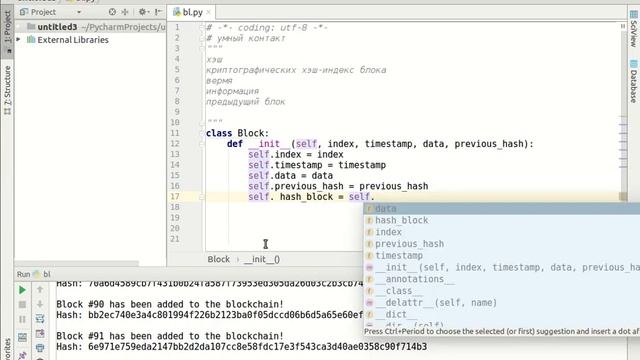Choose 'timestamp' completion suggestion

pos(502,256)
